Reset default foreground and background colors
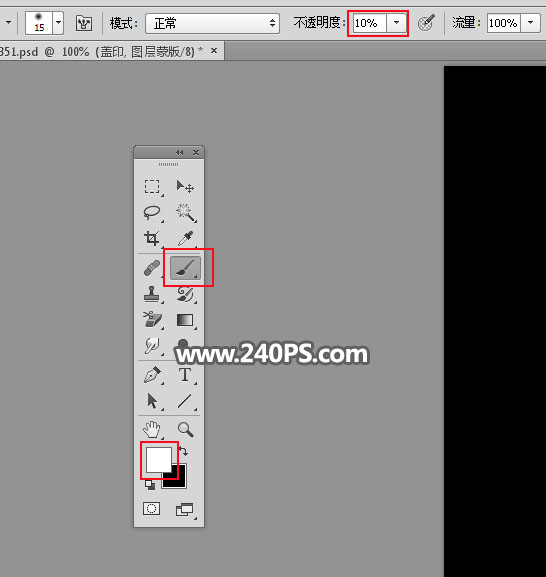 coord(150,485)
